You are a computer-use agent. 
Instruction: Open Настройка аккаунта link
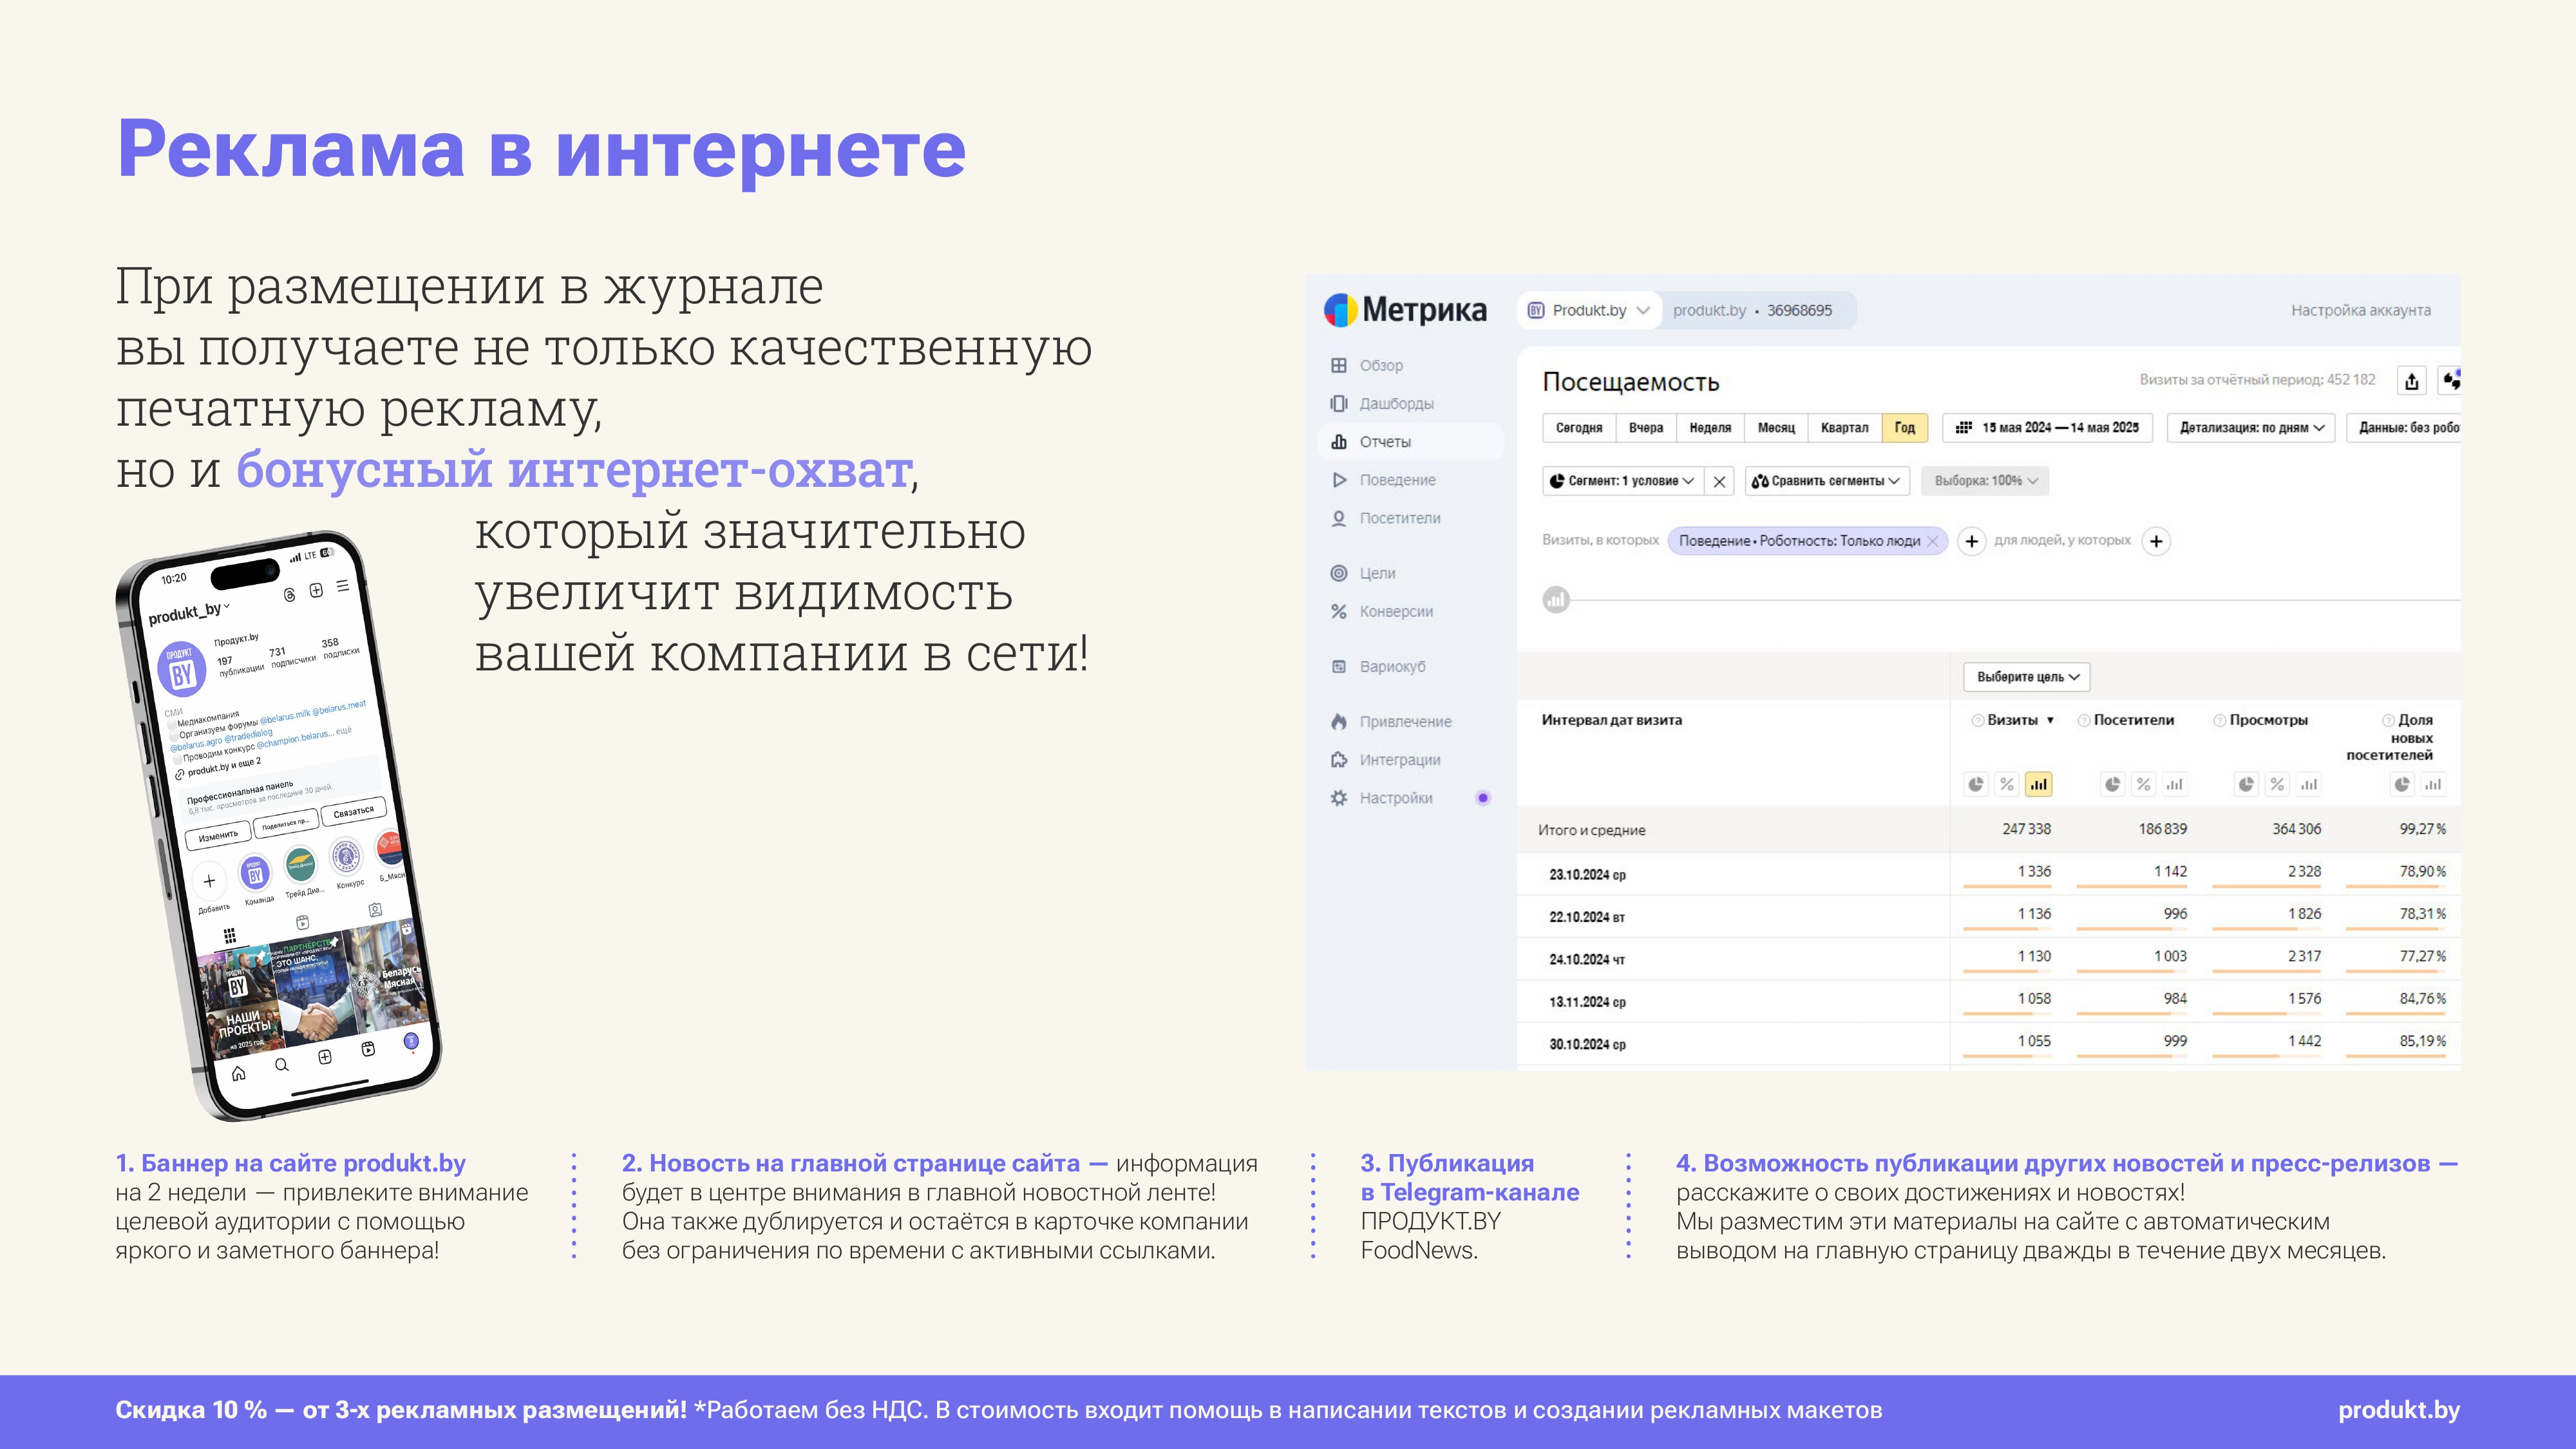pos(2360,311)
